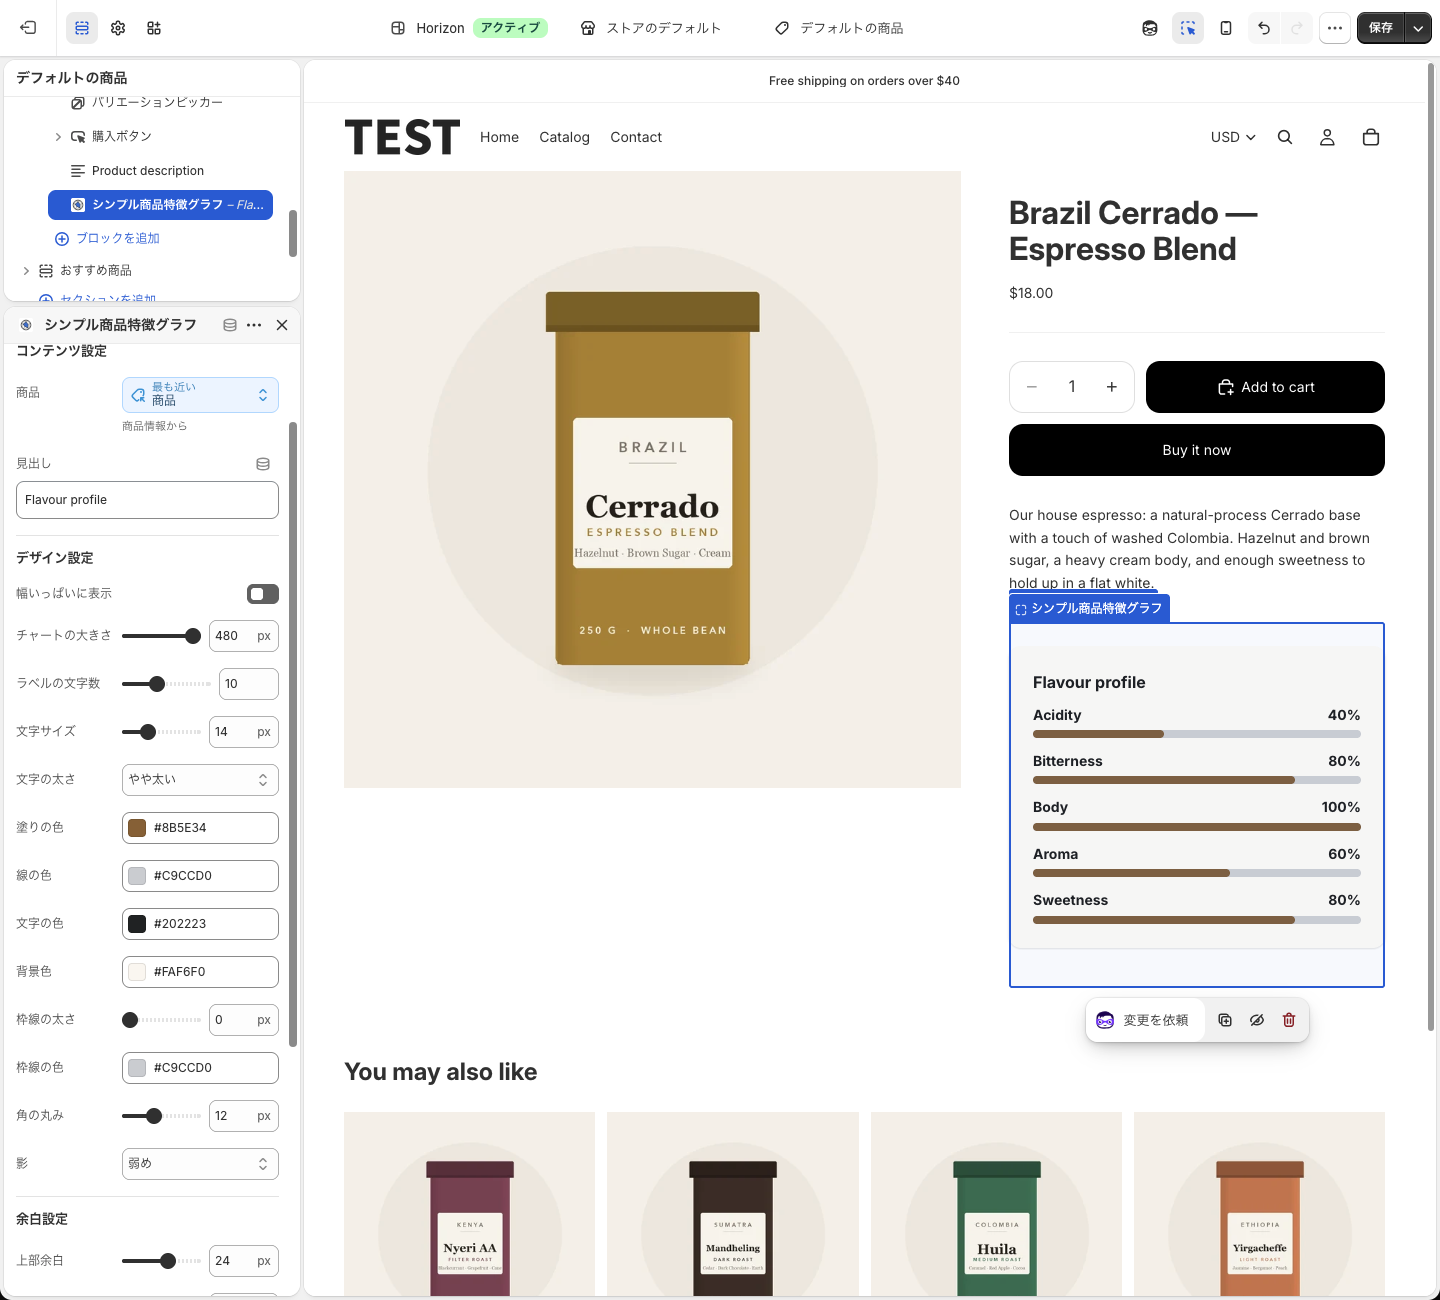Screen dimensions: 1440x1300
Task: Open デフォルトの商品 template selector
Action: pos(839,28)
